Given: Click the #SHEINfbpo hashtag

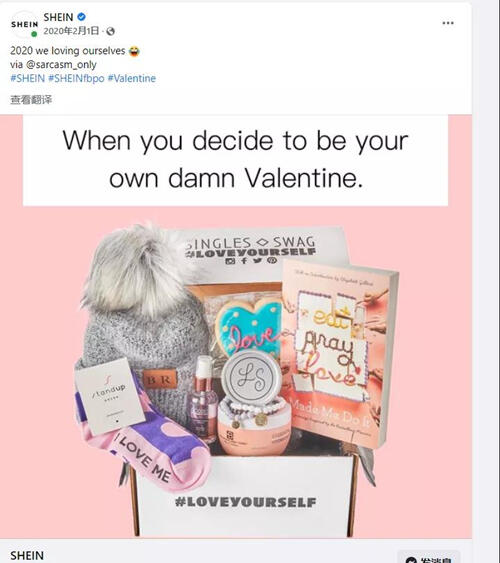Looking at the screenshot, I should tap(76, 78).
